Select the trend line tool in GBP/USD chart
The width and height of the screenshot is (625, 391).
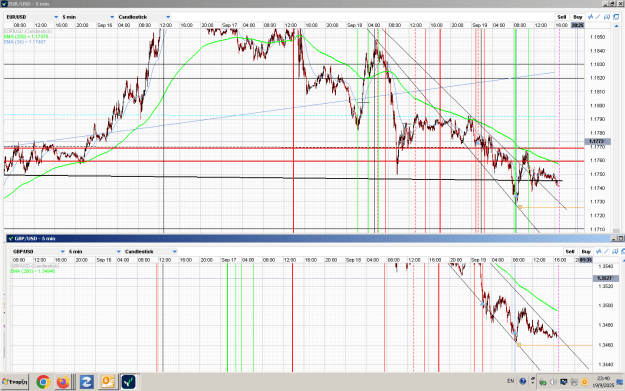[607, 251]
